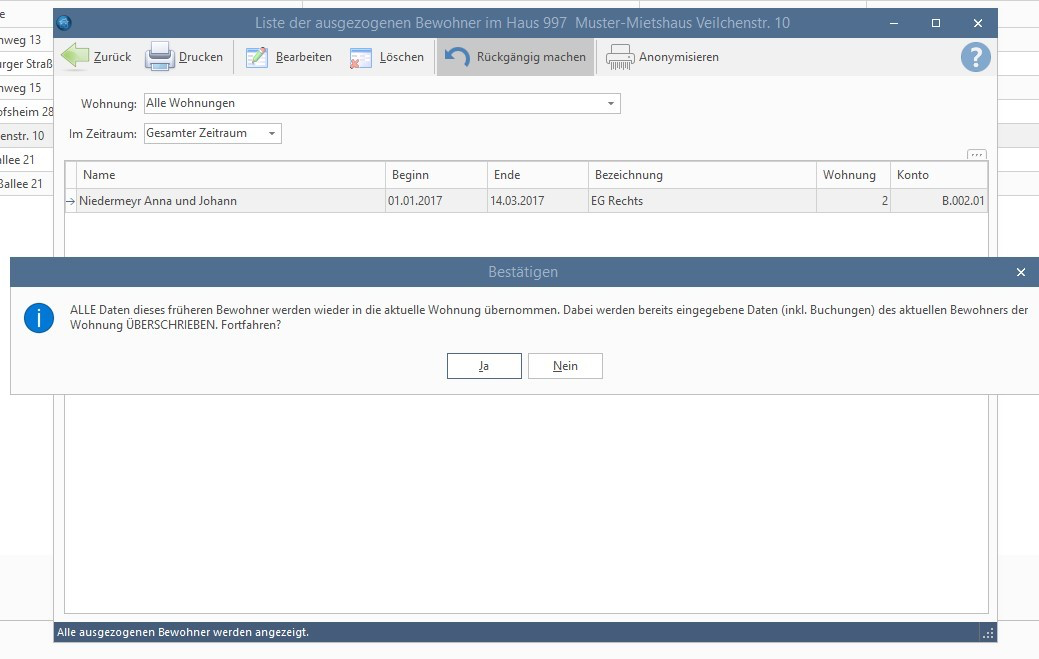The image size is (1039, 659).
Task: Sort by the Konto column header
Action: point(938,175)
